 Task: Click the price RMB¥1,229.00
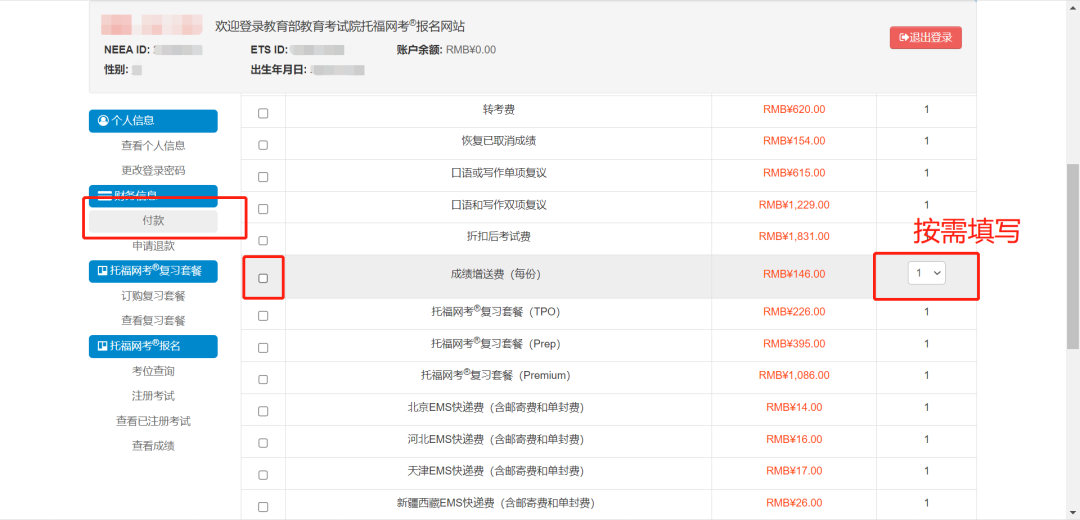click(x=794, y=205)
